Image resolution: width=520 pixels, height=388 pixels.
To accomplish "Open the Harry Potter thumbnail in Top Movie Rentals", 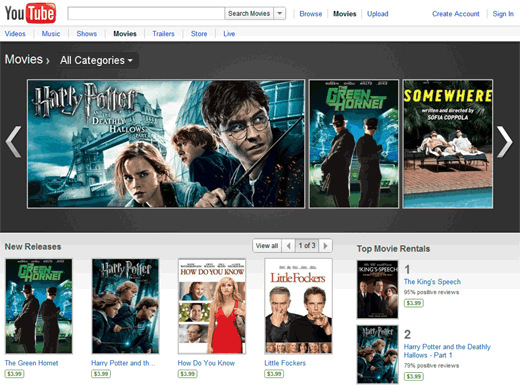I will [377, 354].
